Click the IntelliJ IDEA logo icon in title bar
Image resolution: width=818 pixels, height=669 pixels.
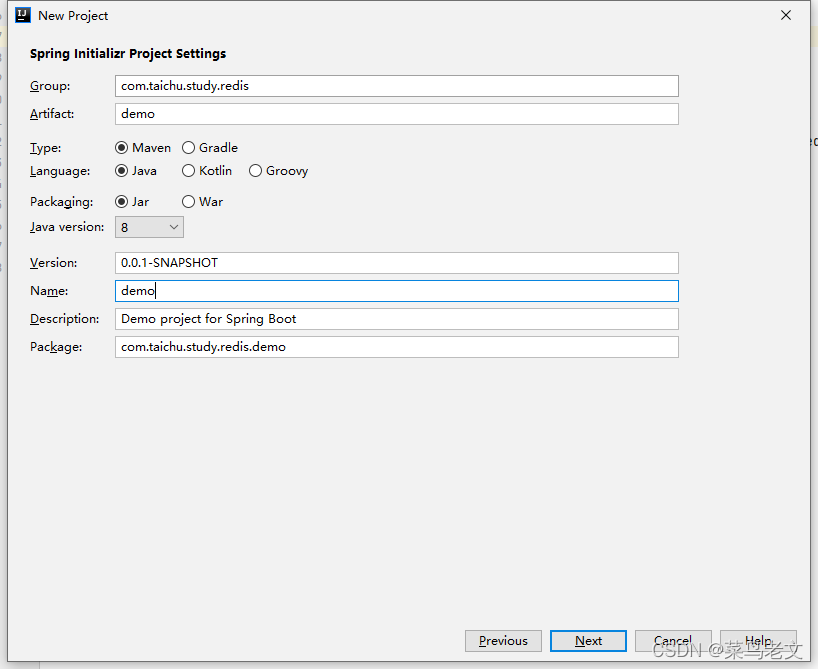(23, 16)
